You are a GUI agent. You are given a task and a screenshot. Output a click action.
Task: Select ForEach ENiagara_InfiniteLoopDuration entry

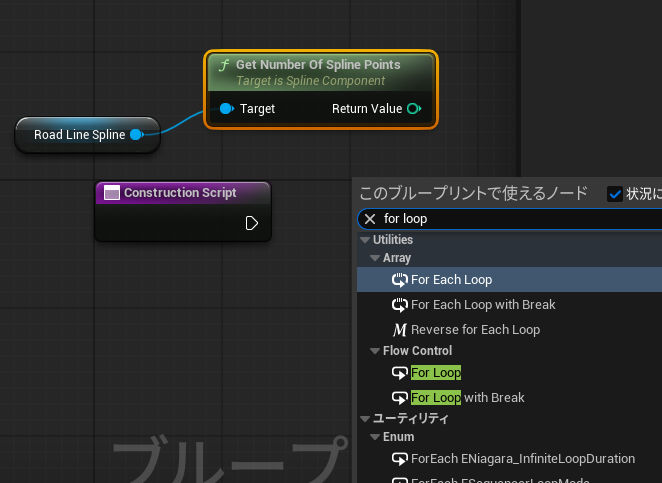(x=522, y=459)
